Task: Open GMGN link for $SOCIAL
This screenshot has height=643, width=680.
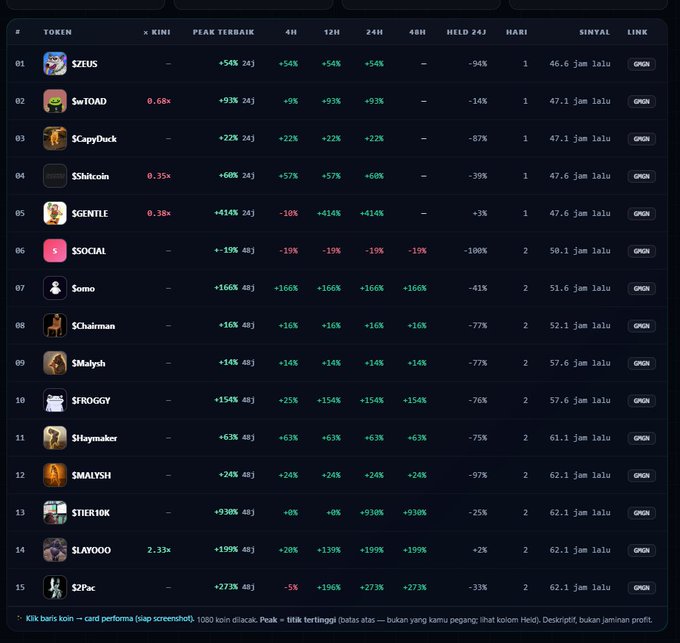Action: point(641,251)
